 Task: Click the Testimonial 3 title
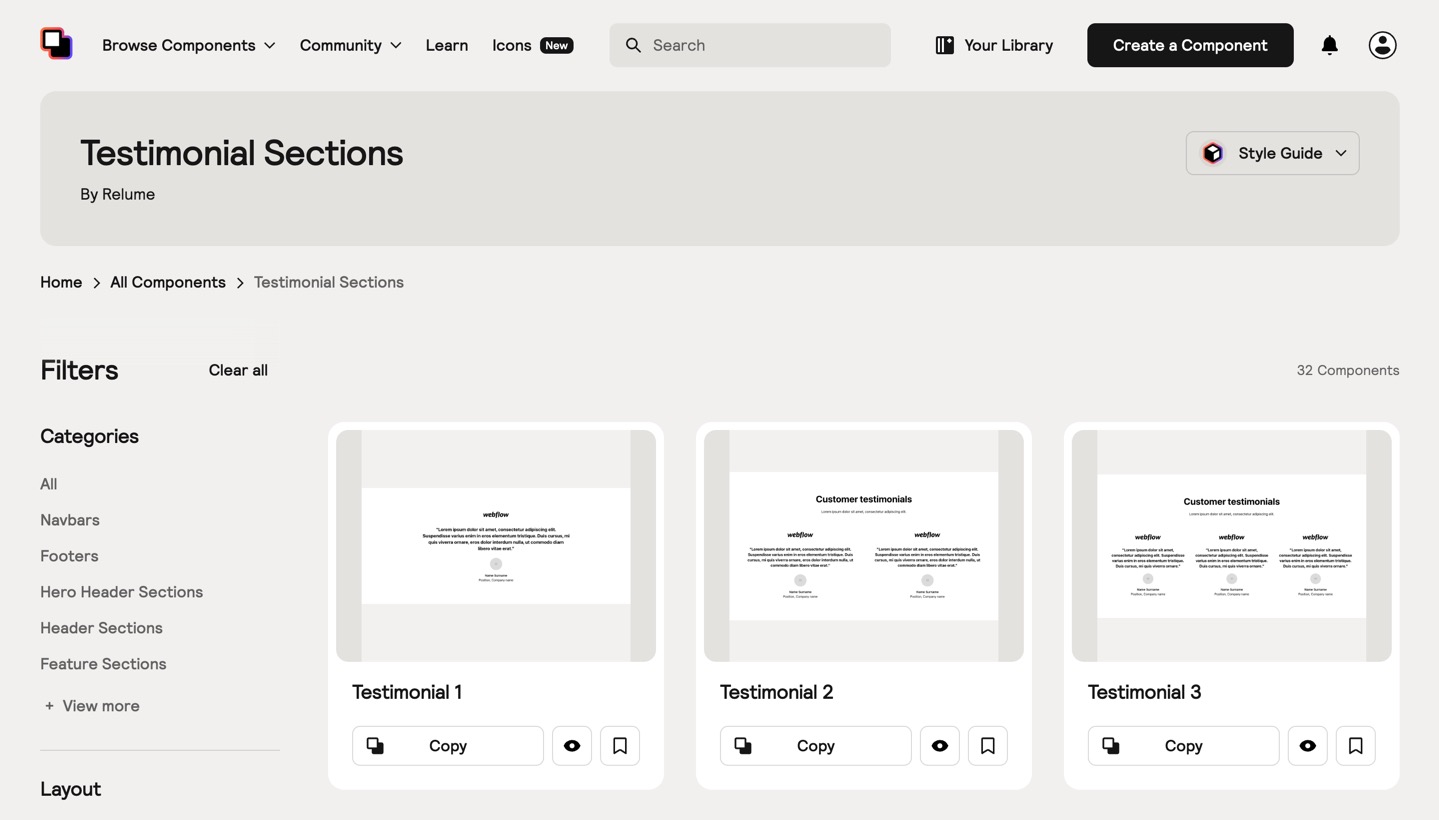(x=1145, y=692)
